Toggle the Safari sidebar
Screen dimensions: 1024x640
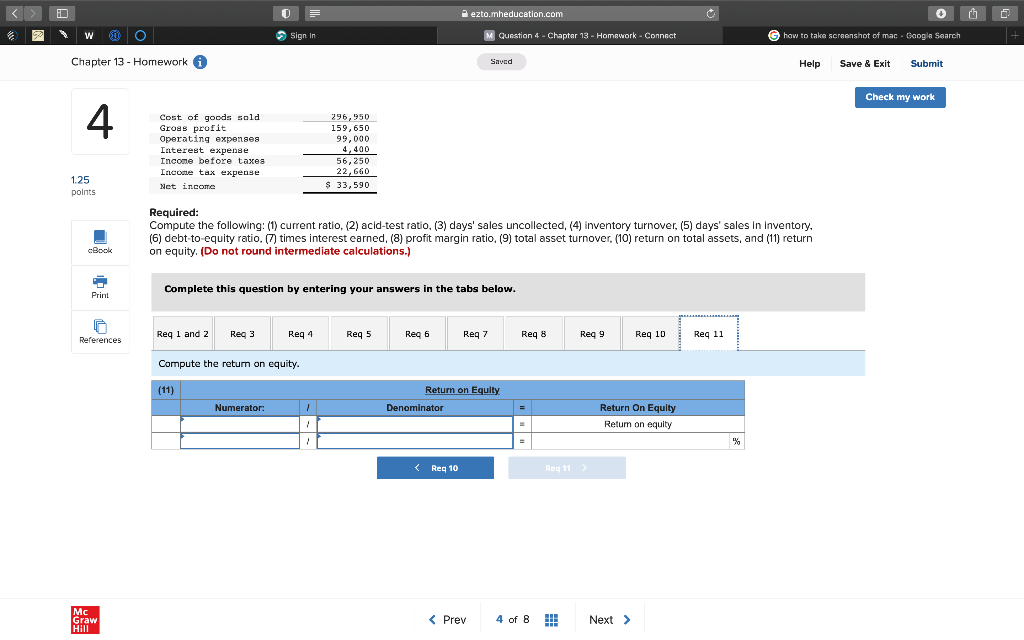coord(61,13)
